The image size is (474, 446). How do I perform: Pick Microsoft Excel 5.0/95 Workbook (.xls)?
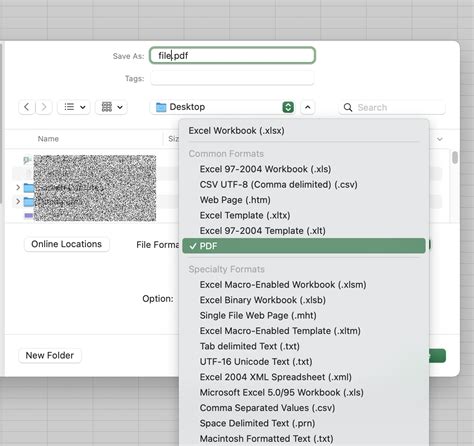pos(304,392)
